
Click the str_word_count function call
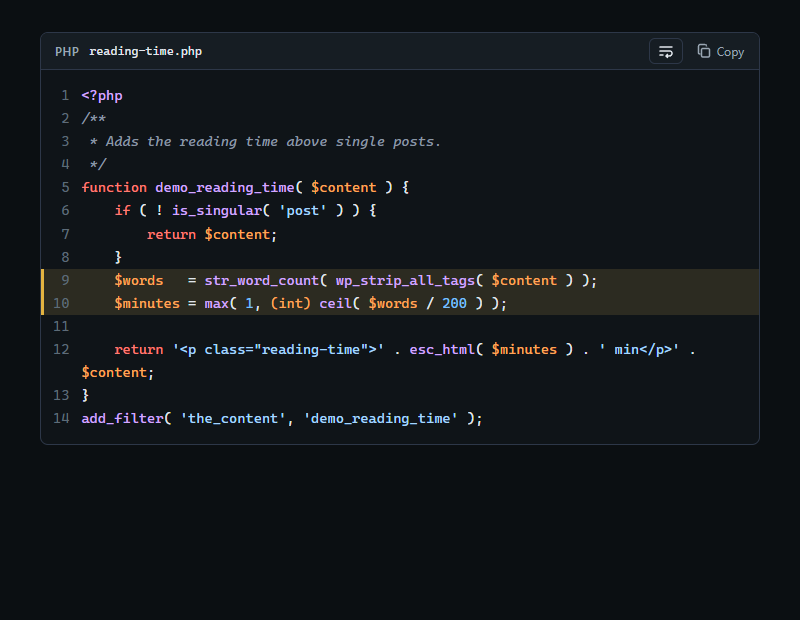click(262, 280)
